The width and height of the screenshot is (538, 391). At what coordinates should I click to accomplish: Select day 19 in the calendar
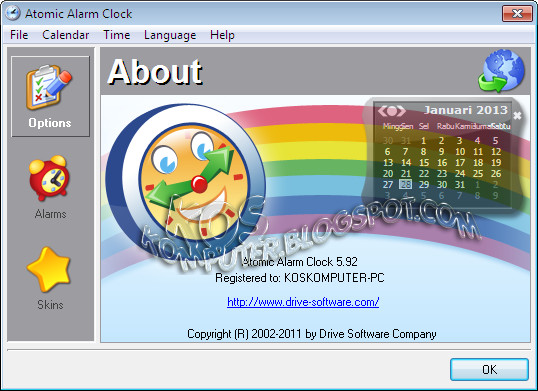pyautogui.click(x=496, y=163)
